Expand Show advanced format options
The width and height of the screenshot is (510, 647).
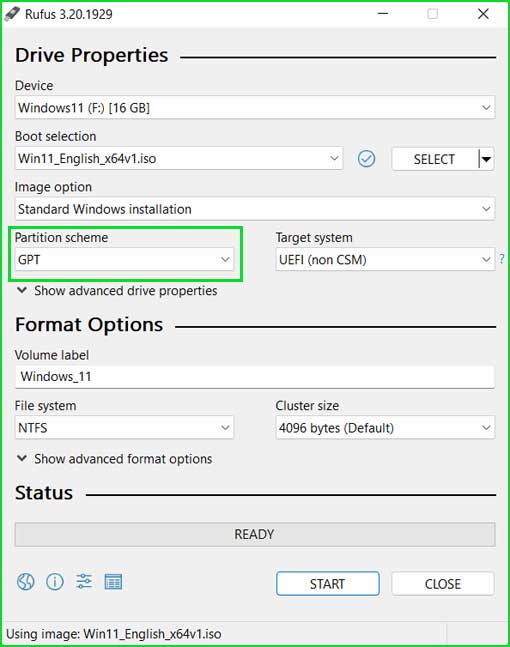pos(114,459)
